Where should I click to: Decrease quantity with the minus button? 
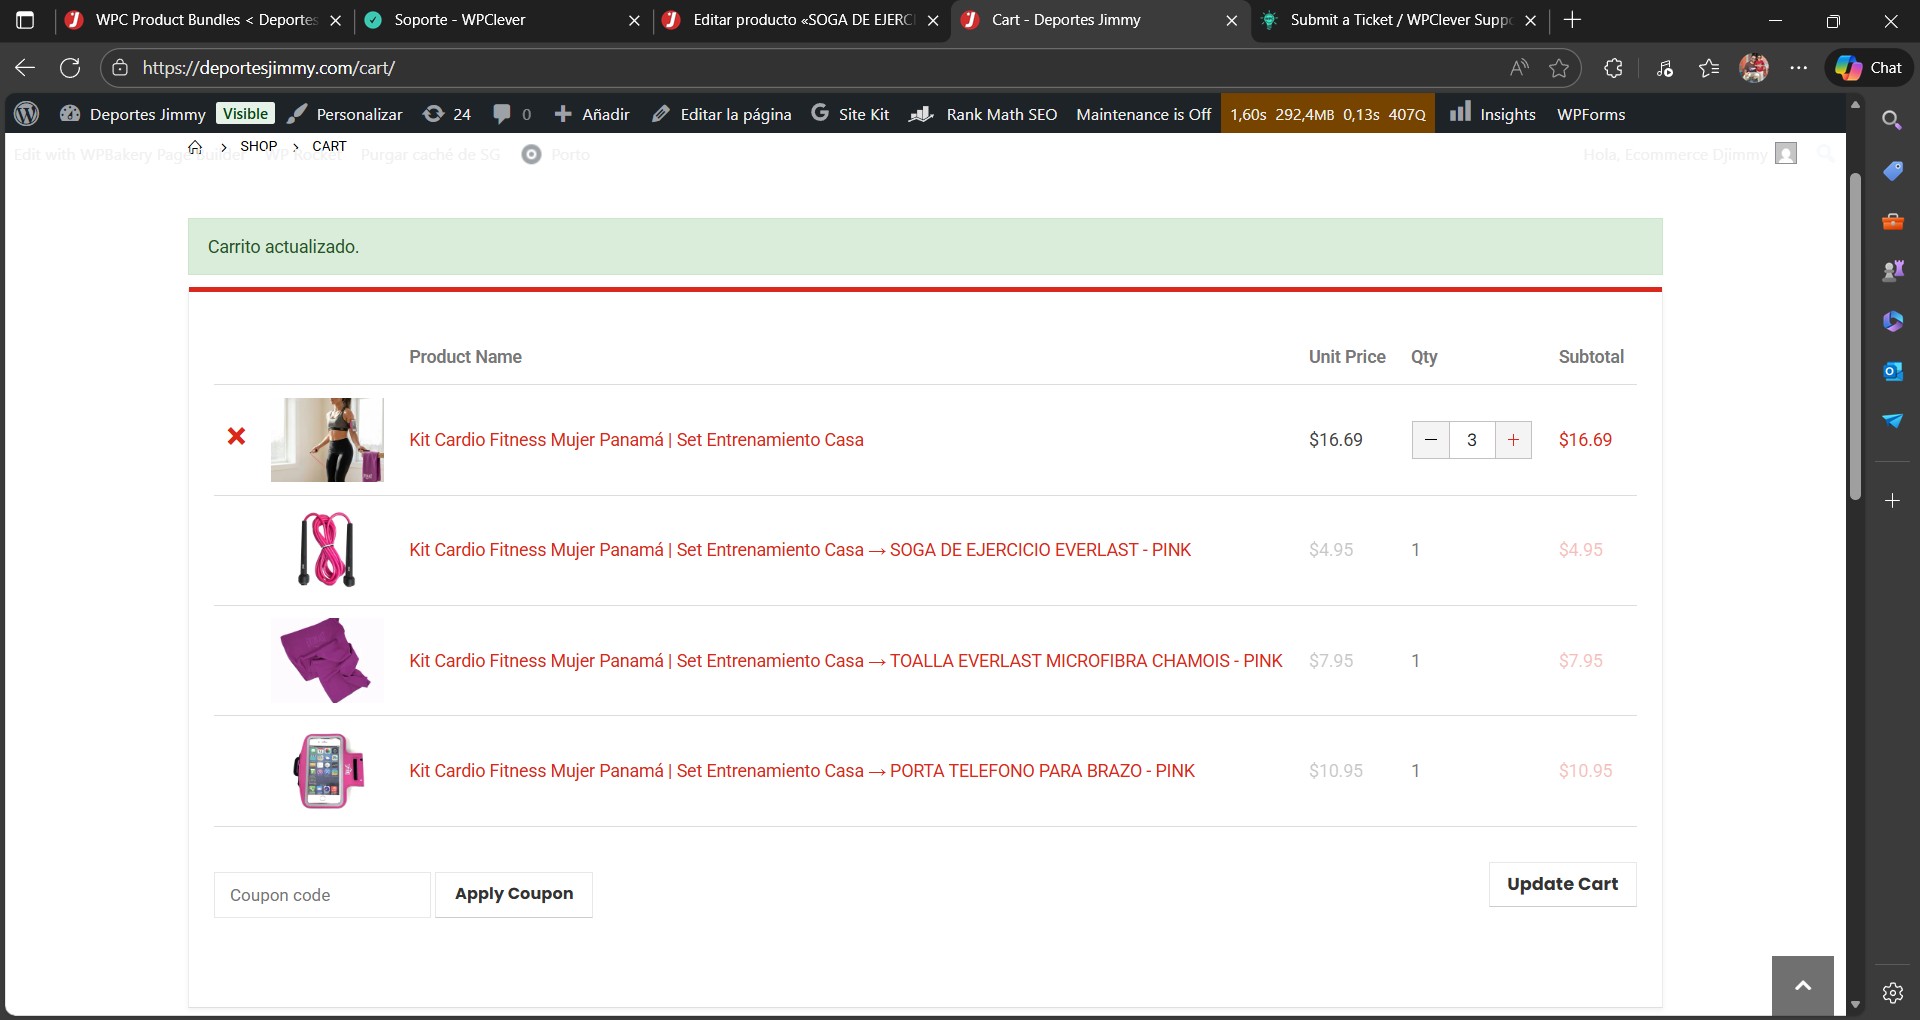point(1431,440)
